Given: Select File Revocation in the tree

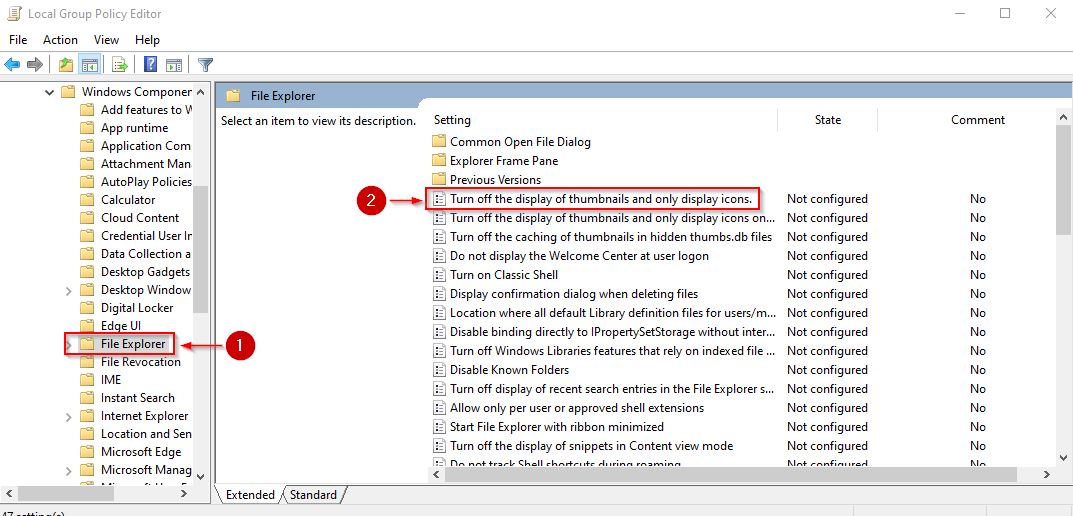Looking at the screenshot, I should pyautogui.click(x=141, y=362).
